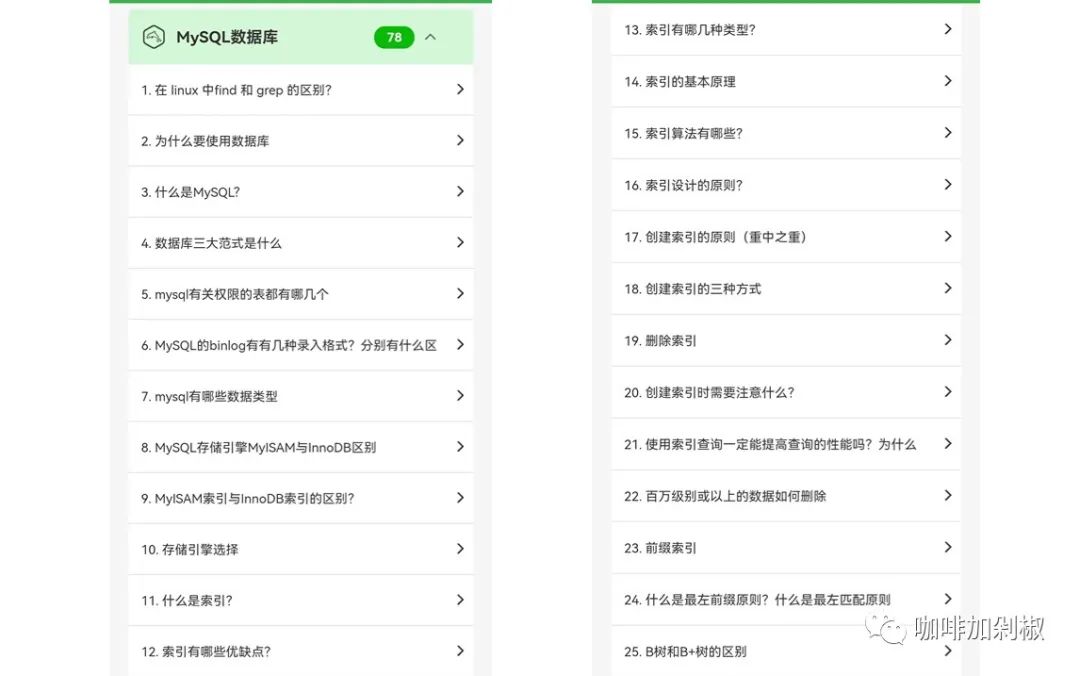1080x676 pixels.
Task: Click the chevron beside 数据库三大范式是什么
Action: [460, 243]
